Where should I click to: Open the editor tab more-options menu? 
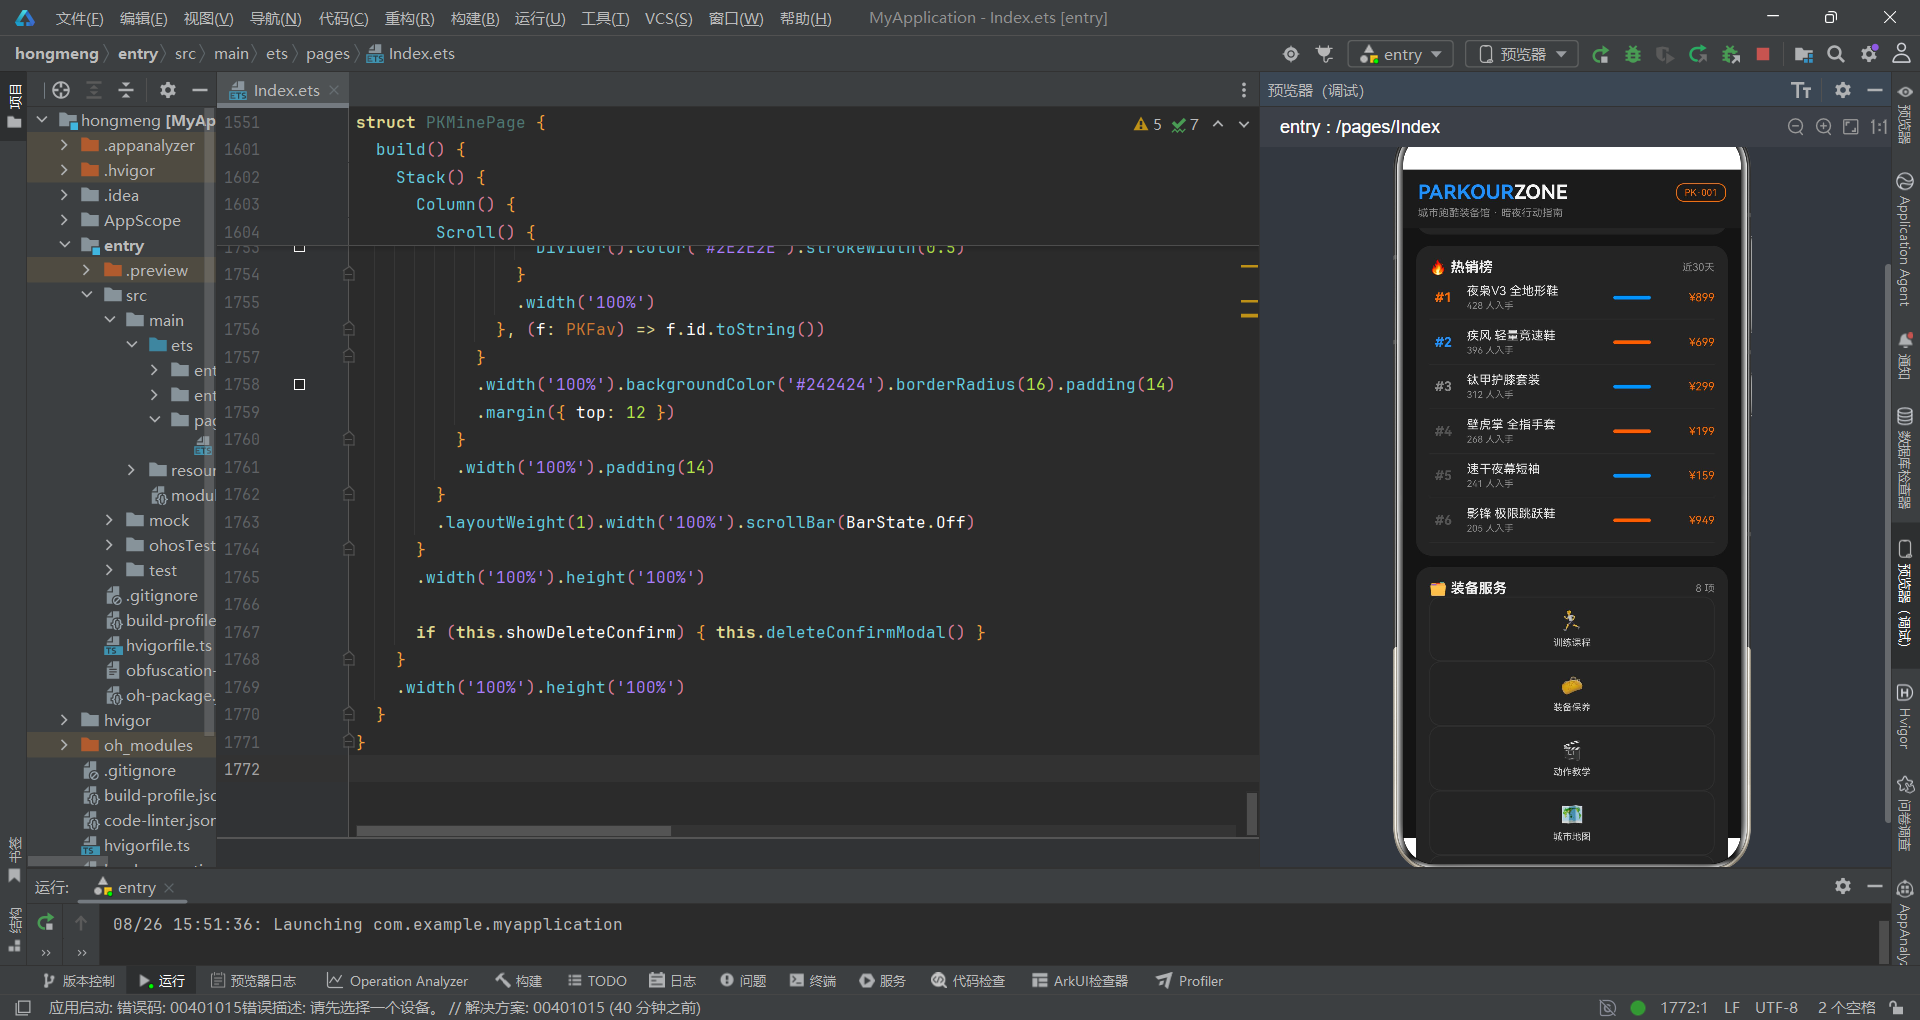point(1244,90)
